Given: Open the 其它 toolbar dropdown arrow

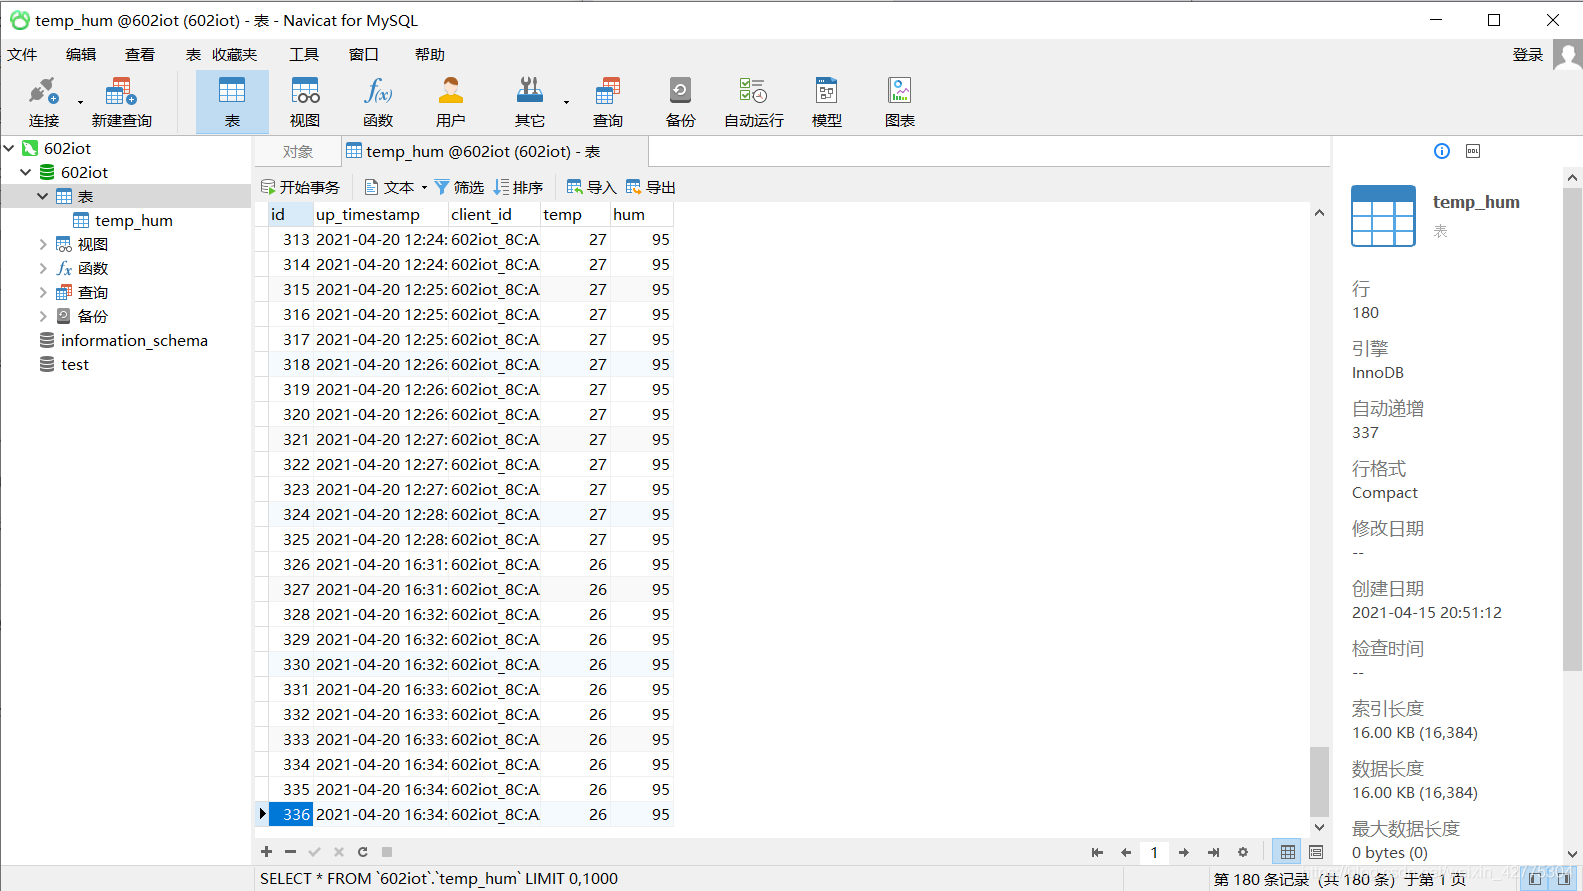Looking at the screenshot, I should pyautogui.click(x=566, y=102).
